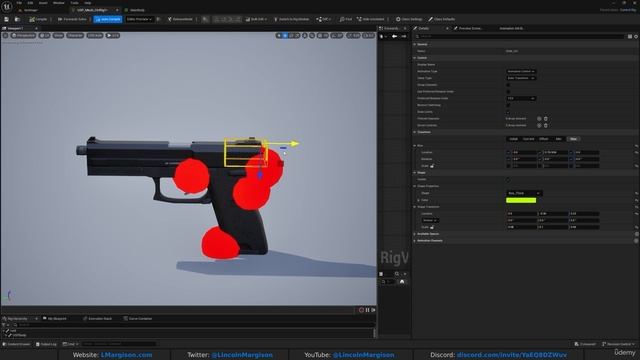The image size is (640, 360).
Task: Collapse the General section
Action: (415, 44)
